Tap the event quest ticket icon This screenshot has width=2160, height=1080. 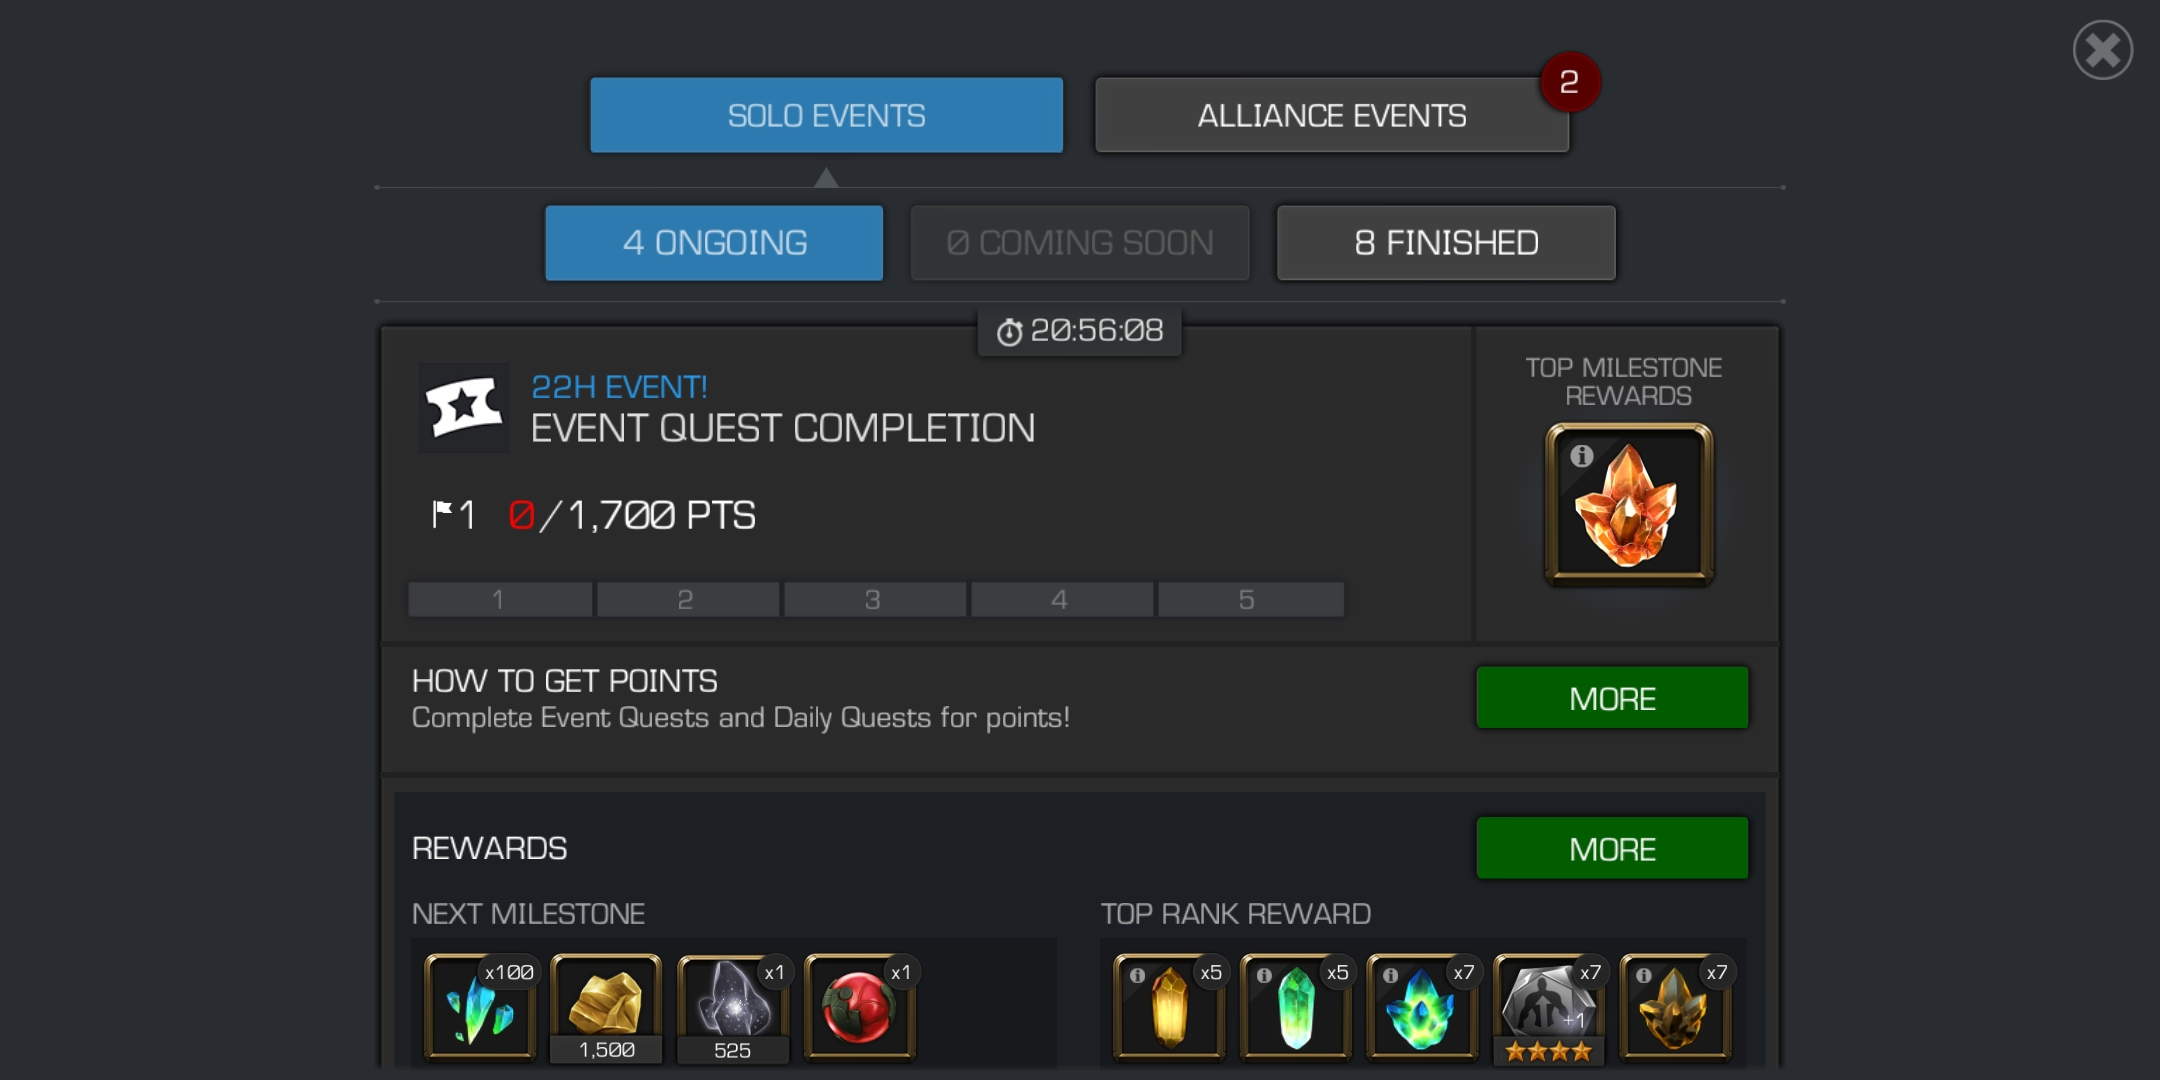(x=463, y=407)
